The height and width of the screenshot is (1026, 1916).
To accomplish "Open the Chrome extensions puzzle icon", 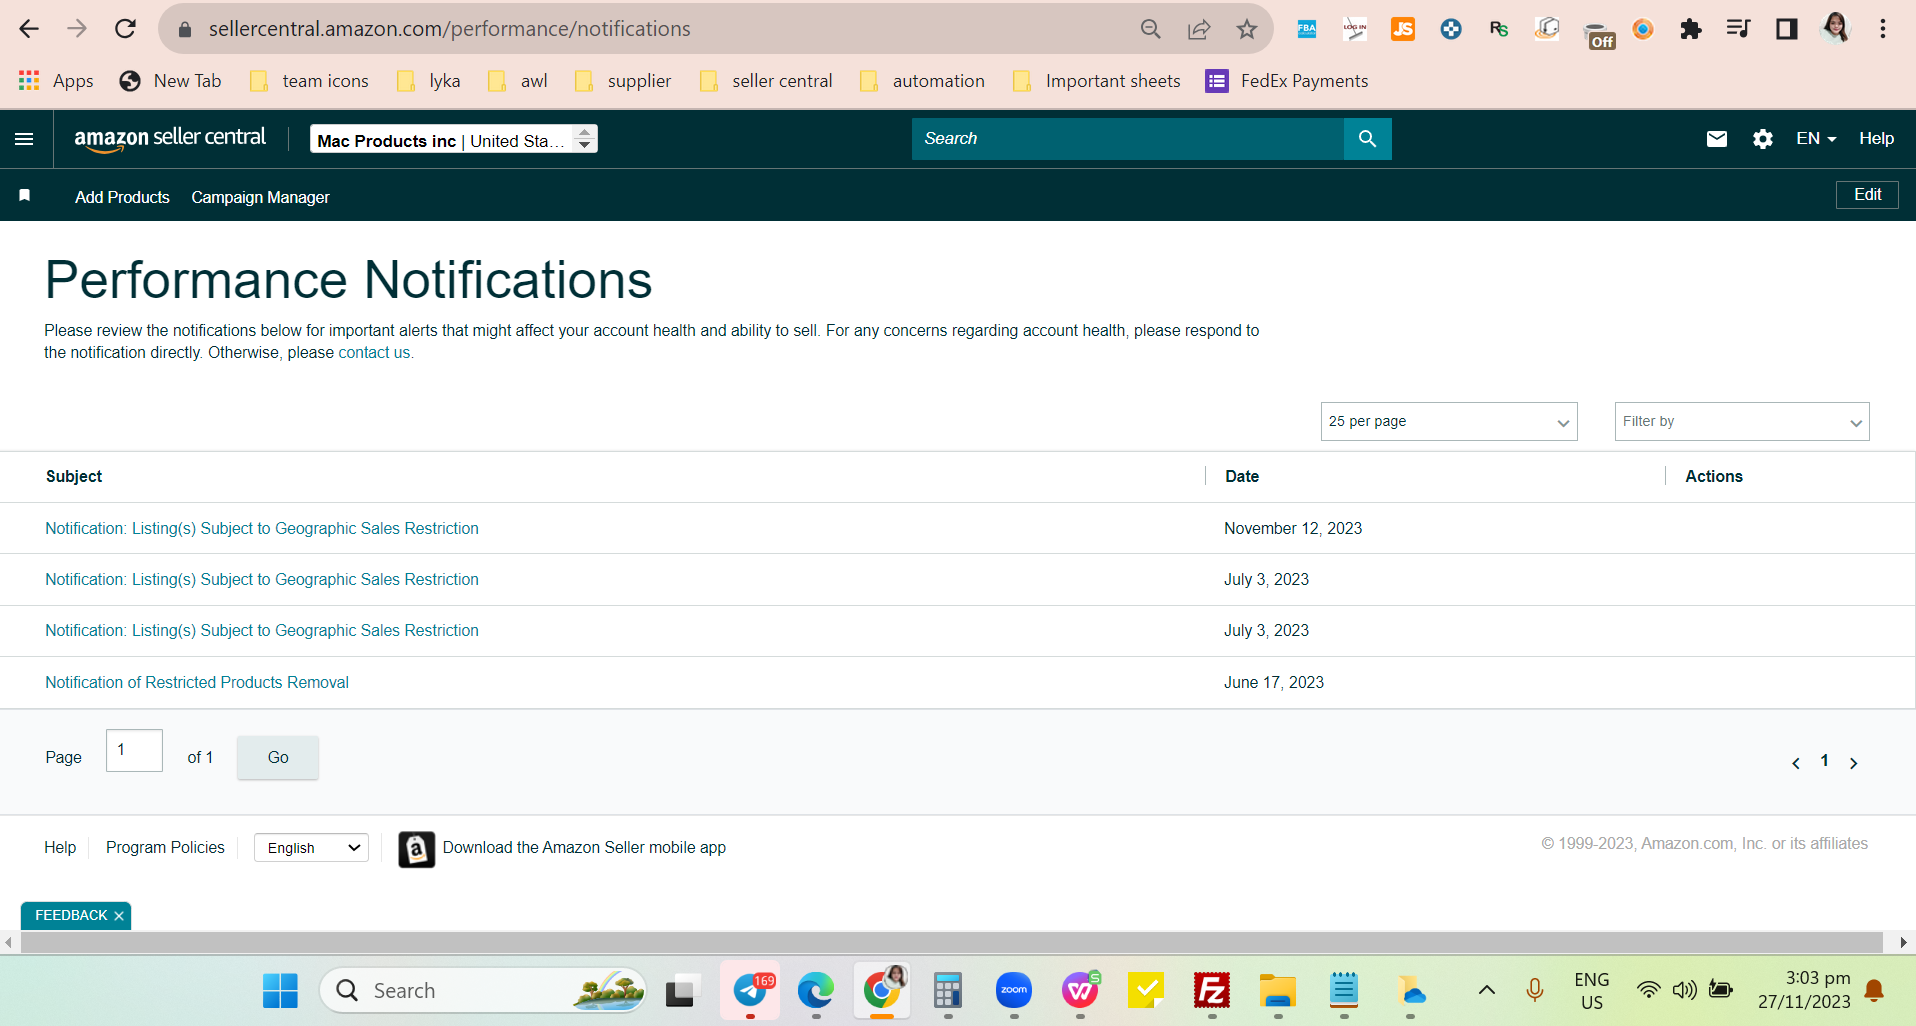I will pos(1691,29).
